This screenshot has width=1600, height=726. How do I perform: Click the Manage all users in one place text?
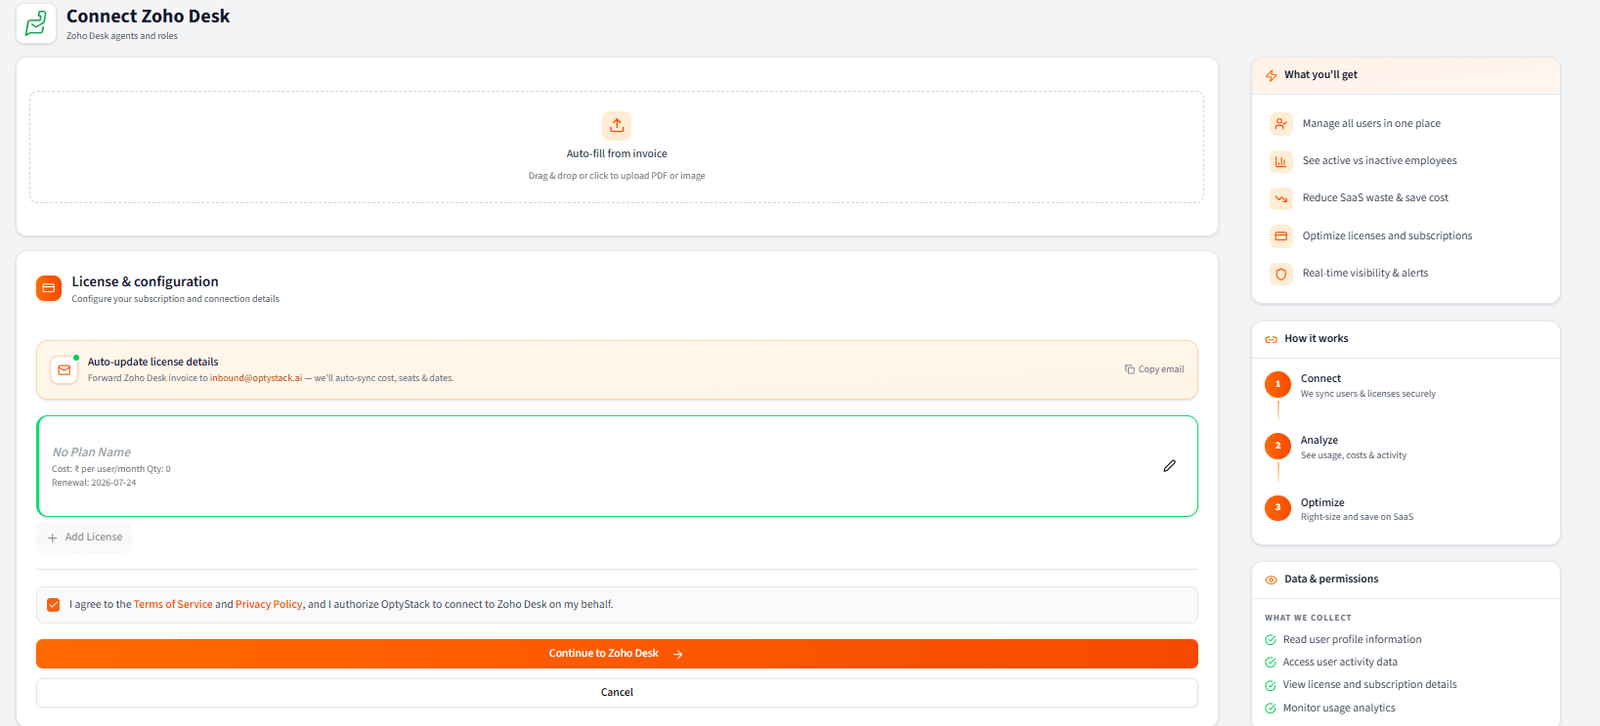tap(1371, 124)
